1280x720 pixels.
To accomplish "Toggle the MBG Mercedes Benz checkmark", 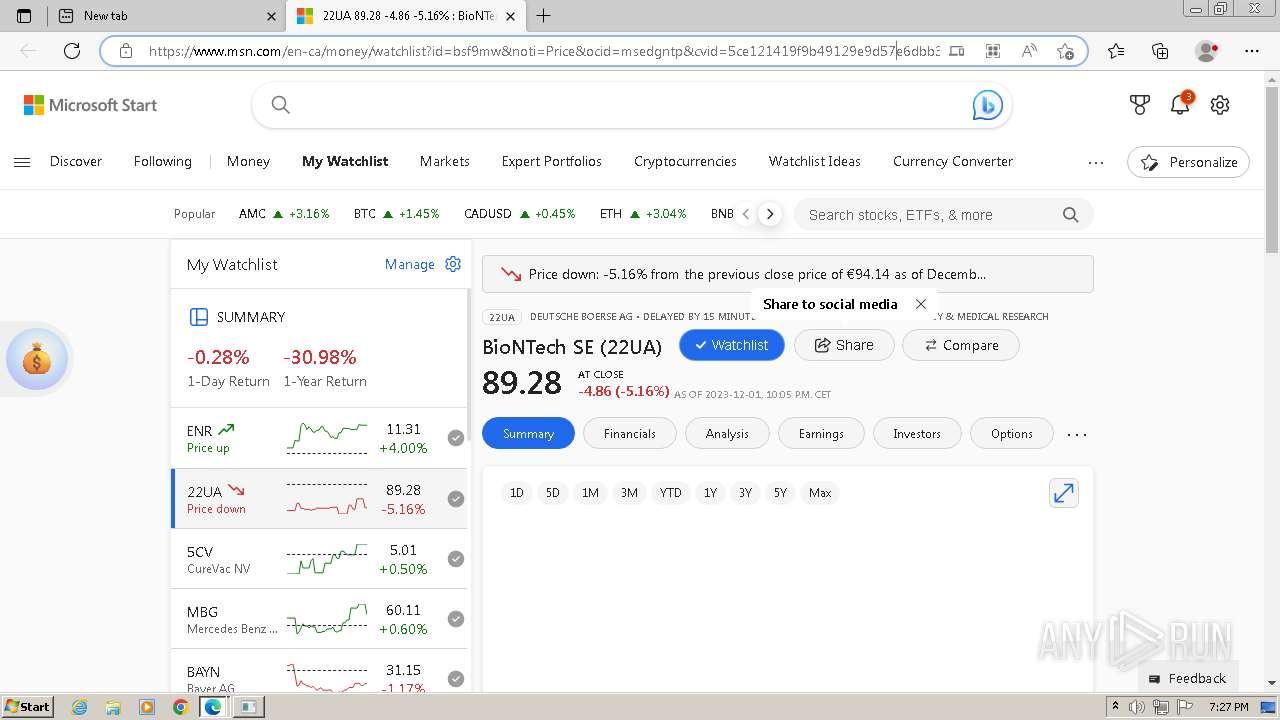I will coord(456,619).
